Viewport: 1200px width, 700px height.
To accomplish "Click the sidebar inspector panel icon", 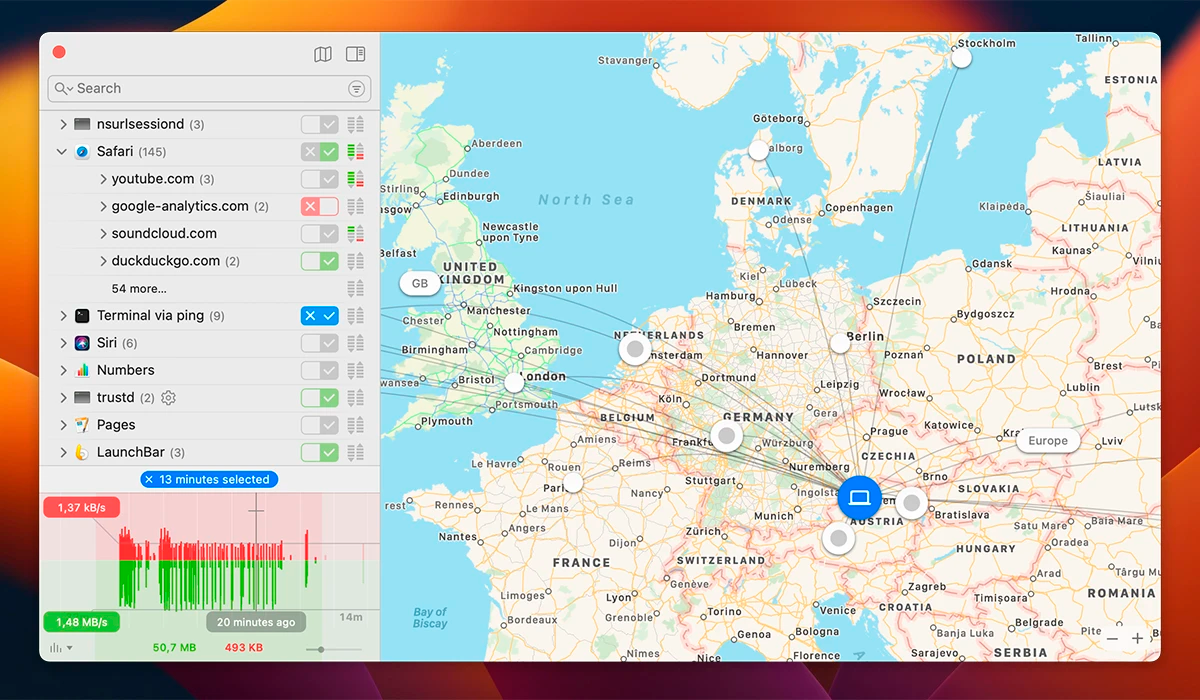I will click(x=355, y=55).
